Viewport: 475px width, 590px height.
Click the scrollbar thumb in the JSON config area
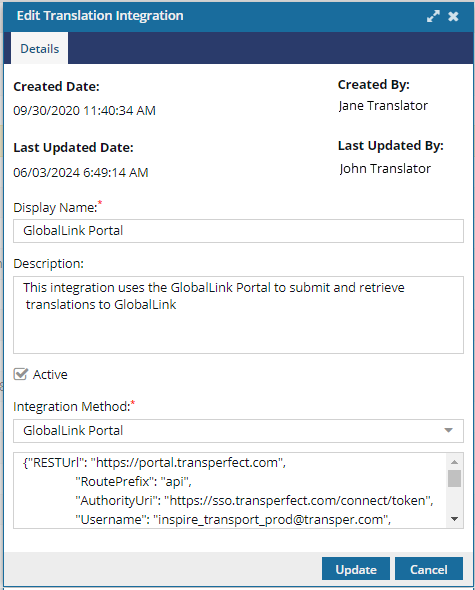pyautogui.click(x=454, y=479)
